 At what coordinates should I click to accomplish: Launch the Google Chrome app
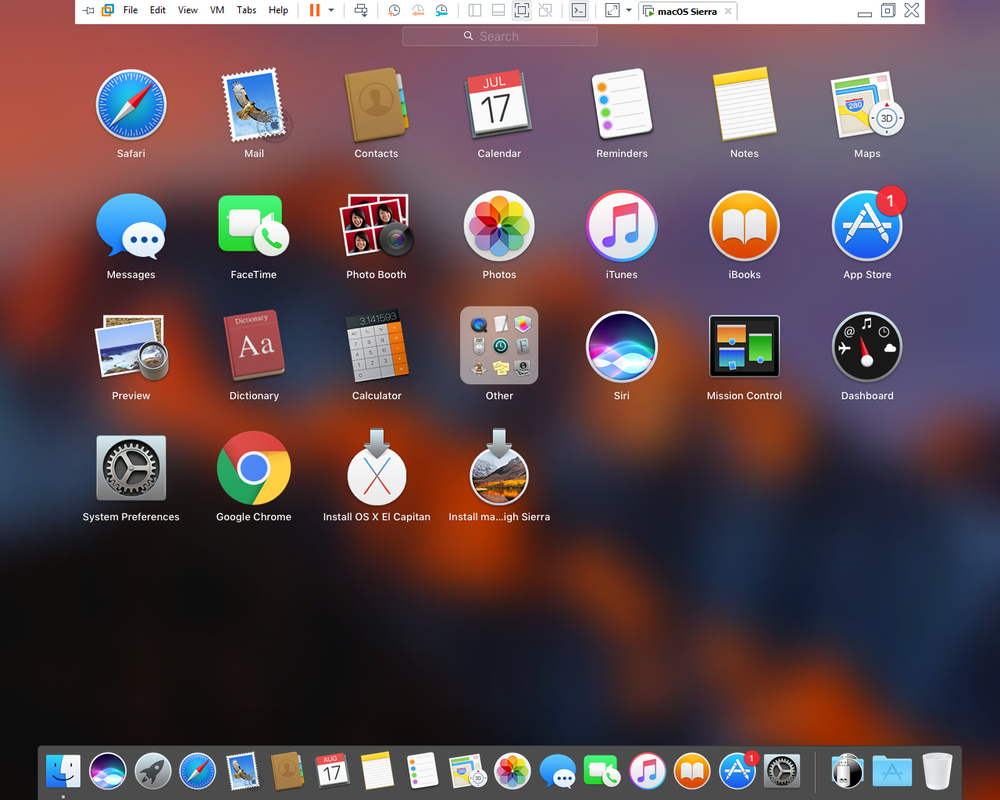pos(254,468)
